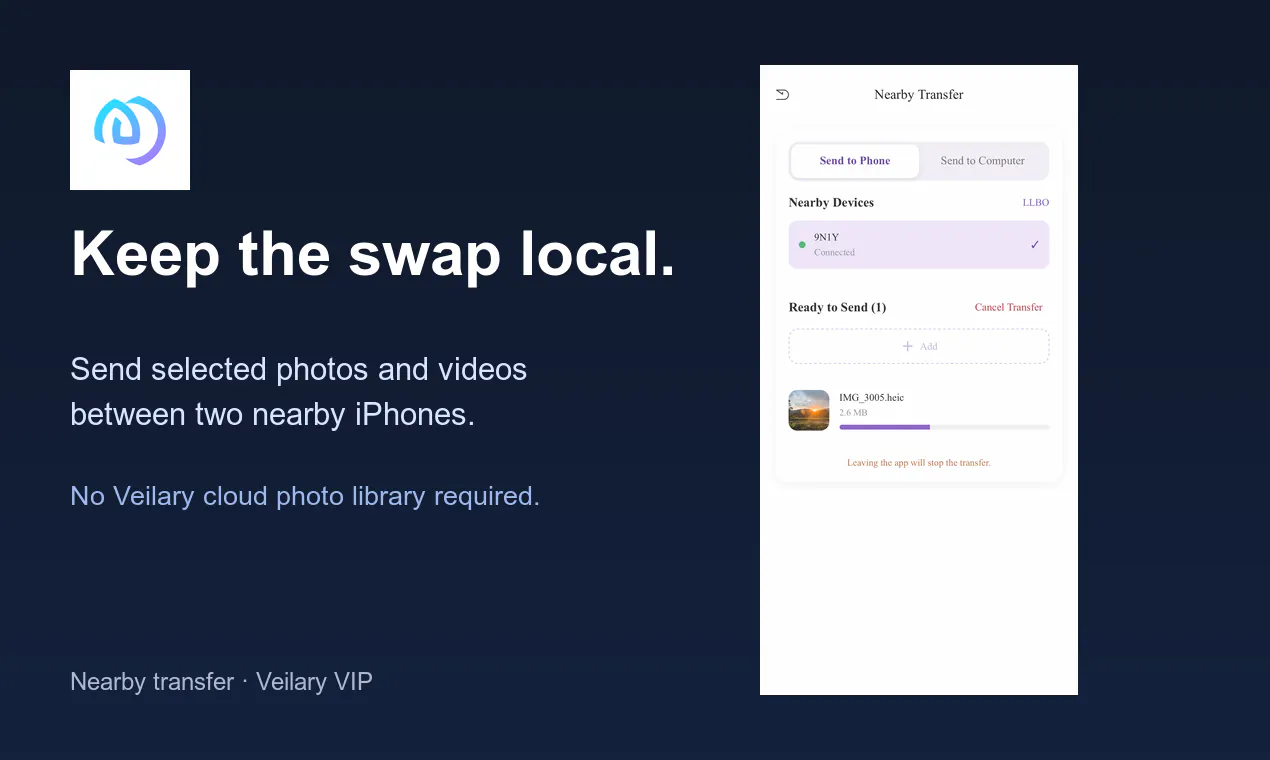Click the 'Leaving the app will stop' warning
The image size is (1270, 760).
pyautogui.click(x=919, y=463)
